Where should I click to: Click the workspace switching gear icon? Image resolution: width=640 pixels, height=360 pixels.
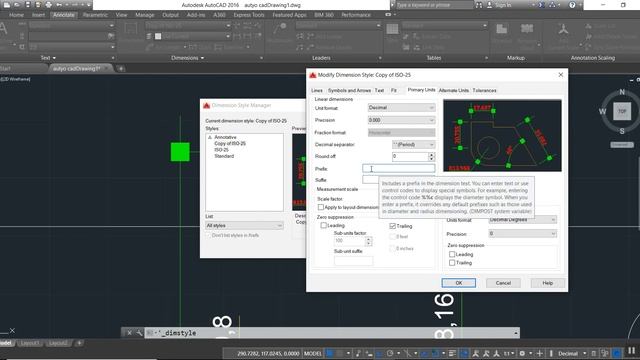click(x=522, y=353)
